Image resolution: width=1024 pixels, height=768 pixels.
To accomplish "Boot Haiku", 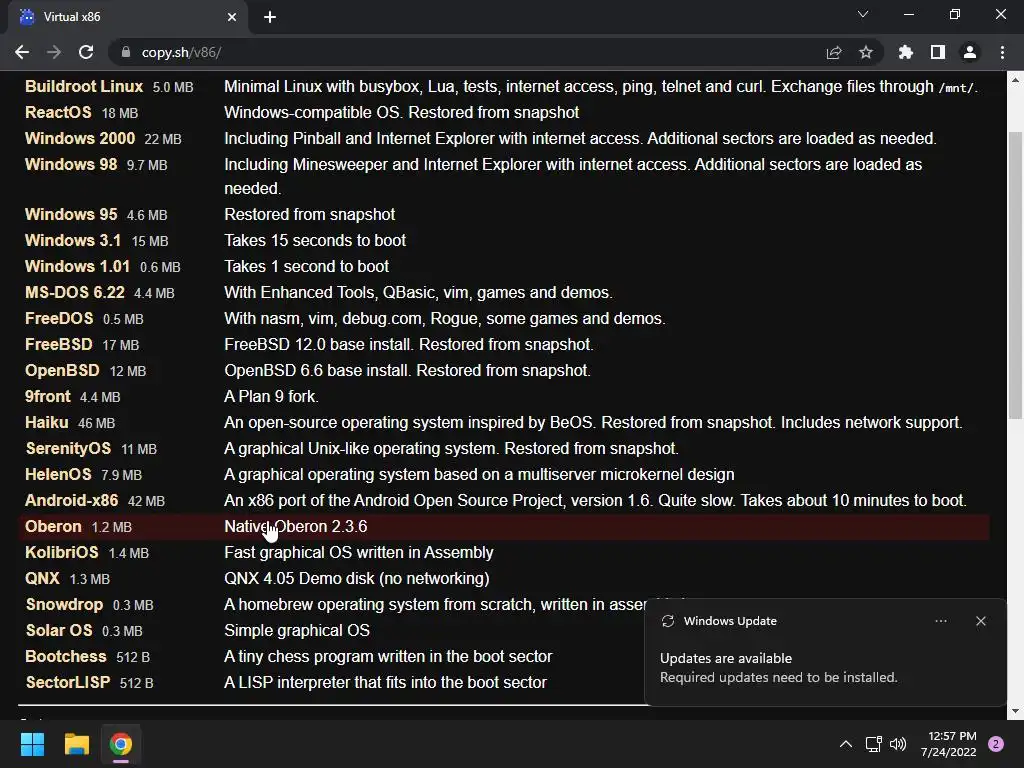I will coord(46,423).
